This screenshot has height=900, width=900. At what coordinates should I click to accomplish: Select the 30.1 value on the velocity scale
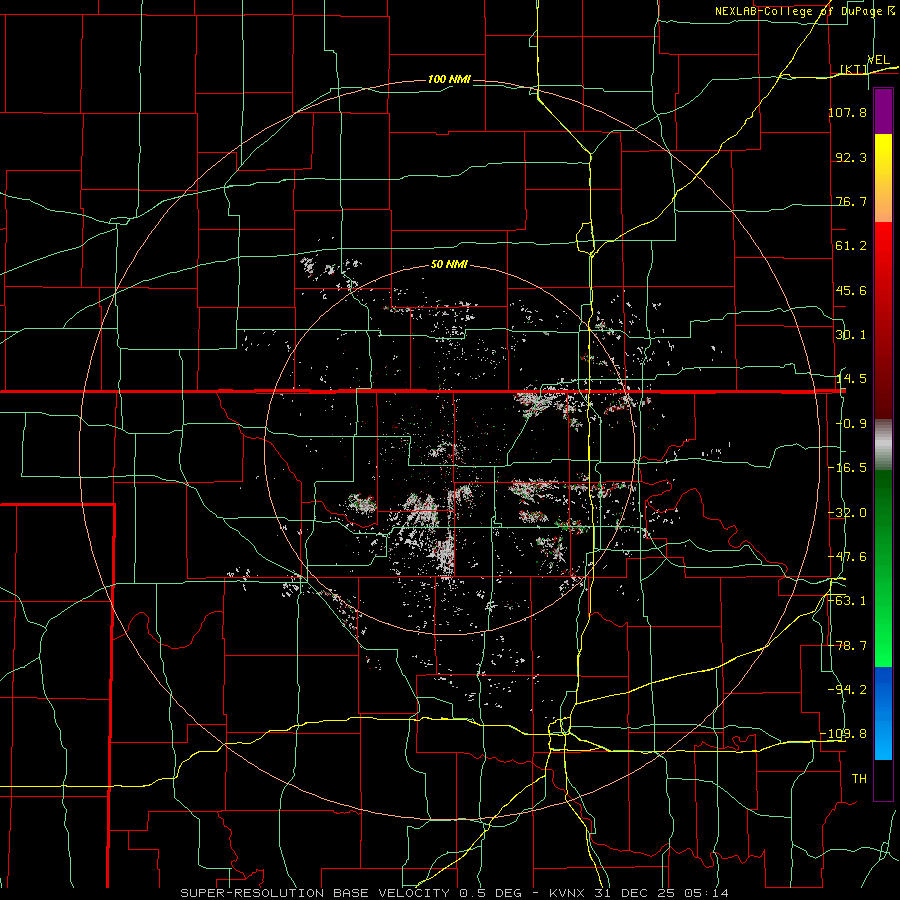click(851, 335)
